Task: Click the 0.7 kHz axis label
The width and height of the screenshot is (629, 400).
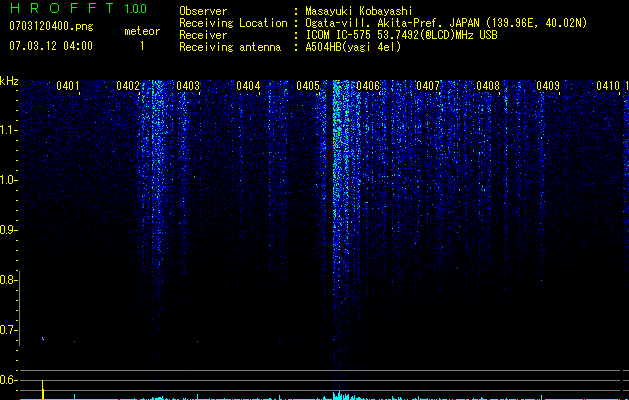Action: click(8, 330)
